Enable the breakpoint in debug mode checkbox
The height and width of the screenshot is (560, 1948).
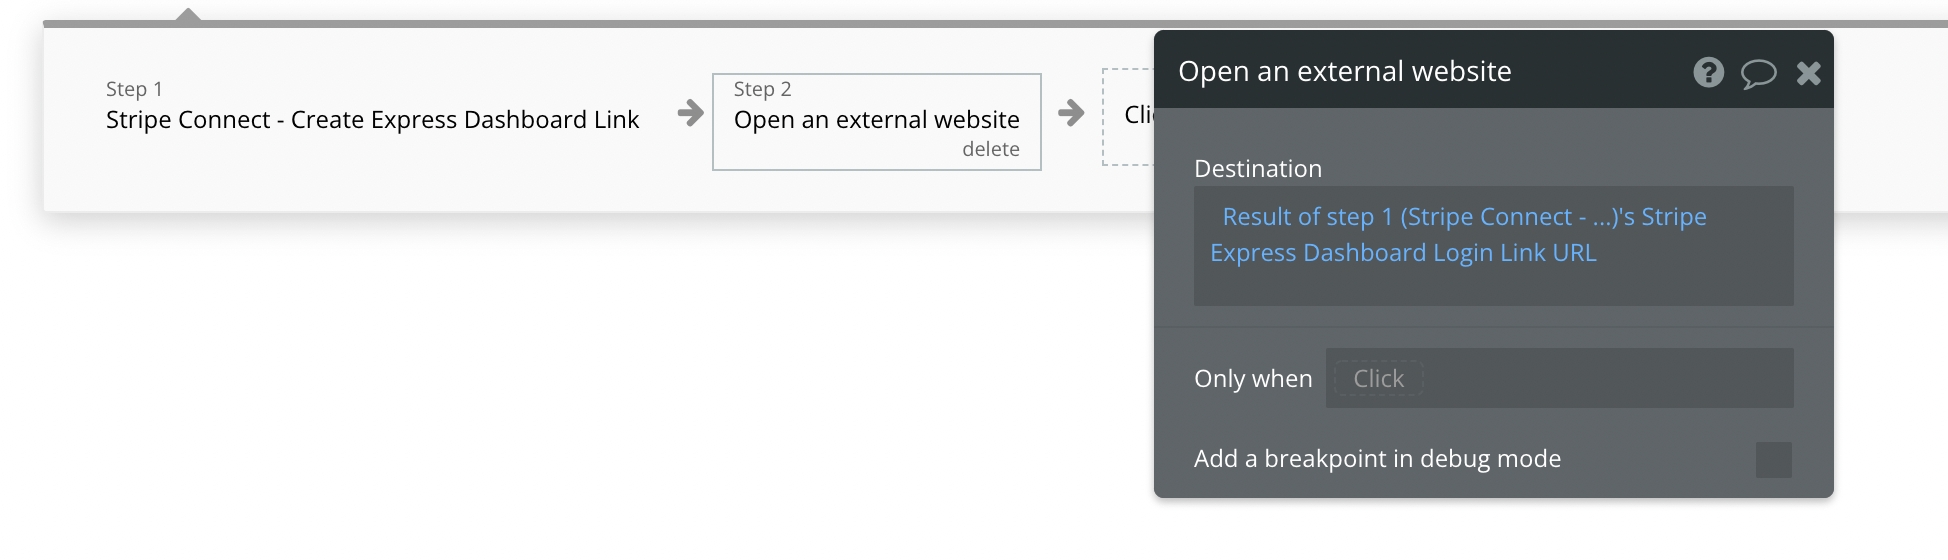click(x=1773, y=460)
